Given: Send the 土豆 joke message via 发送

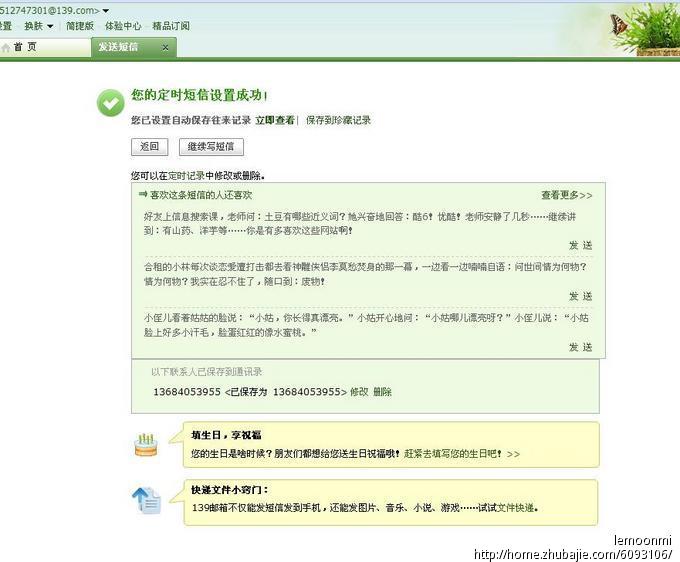Looking at the screenshot, I should [581, 245].
